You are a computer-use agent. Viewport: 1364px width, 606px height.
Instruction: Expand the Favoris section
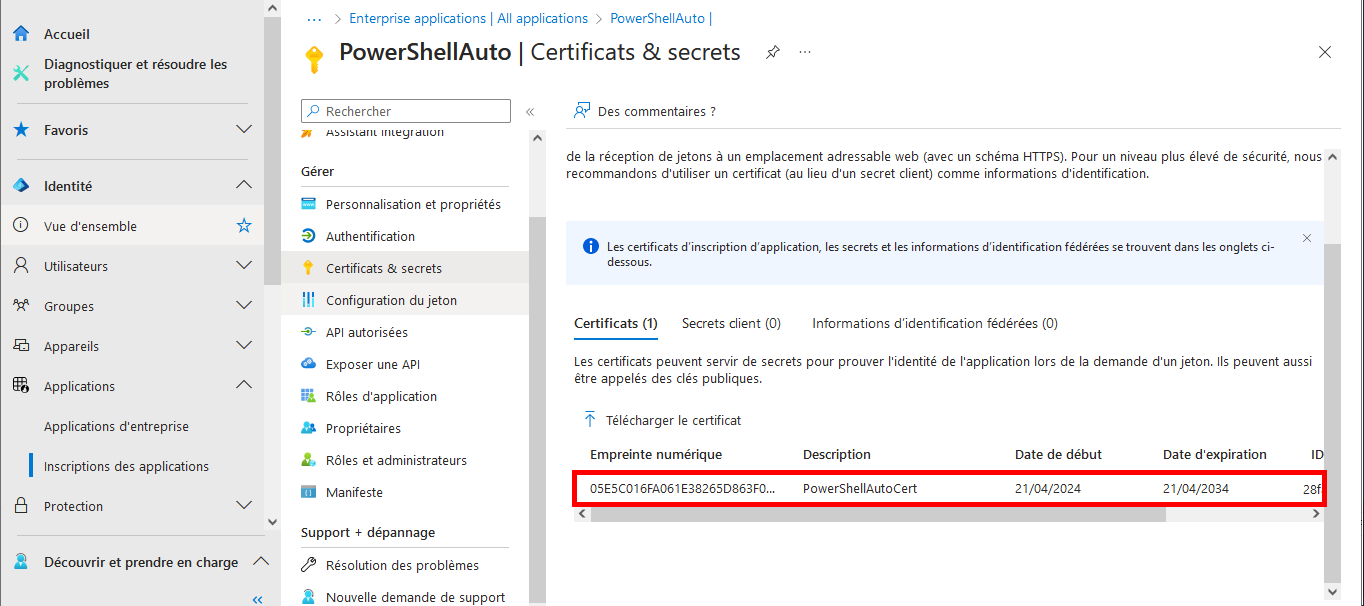click(x=243, y=129)
